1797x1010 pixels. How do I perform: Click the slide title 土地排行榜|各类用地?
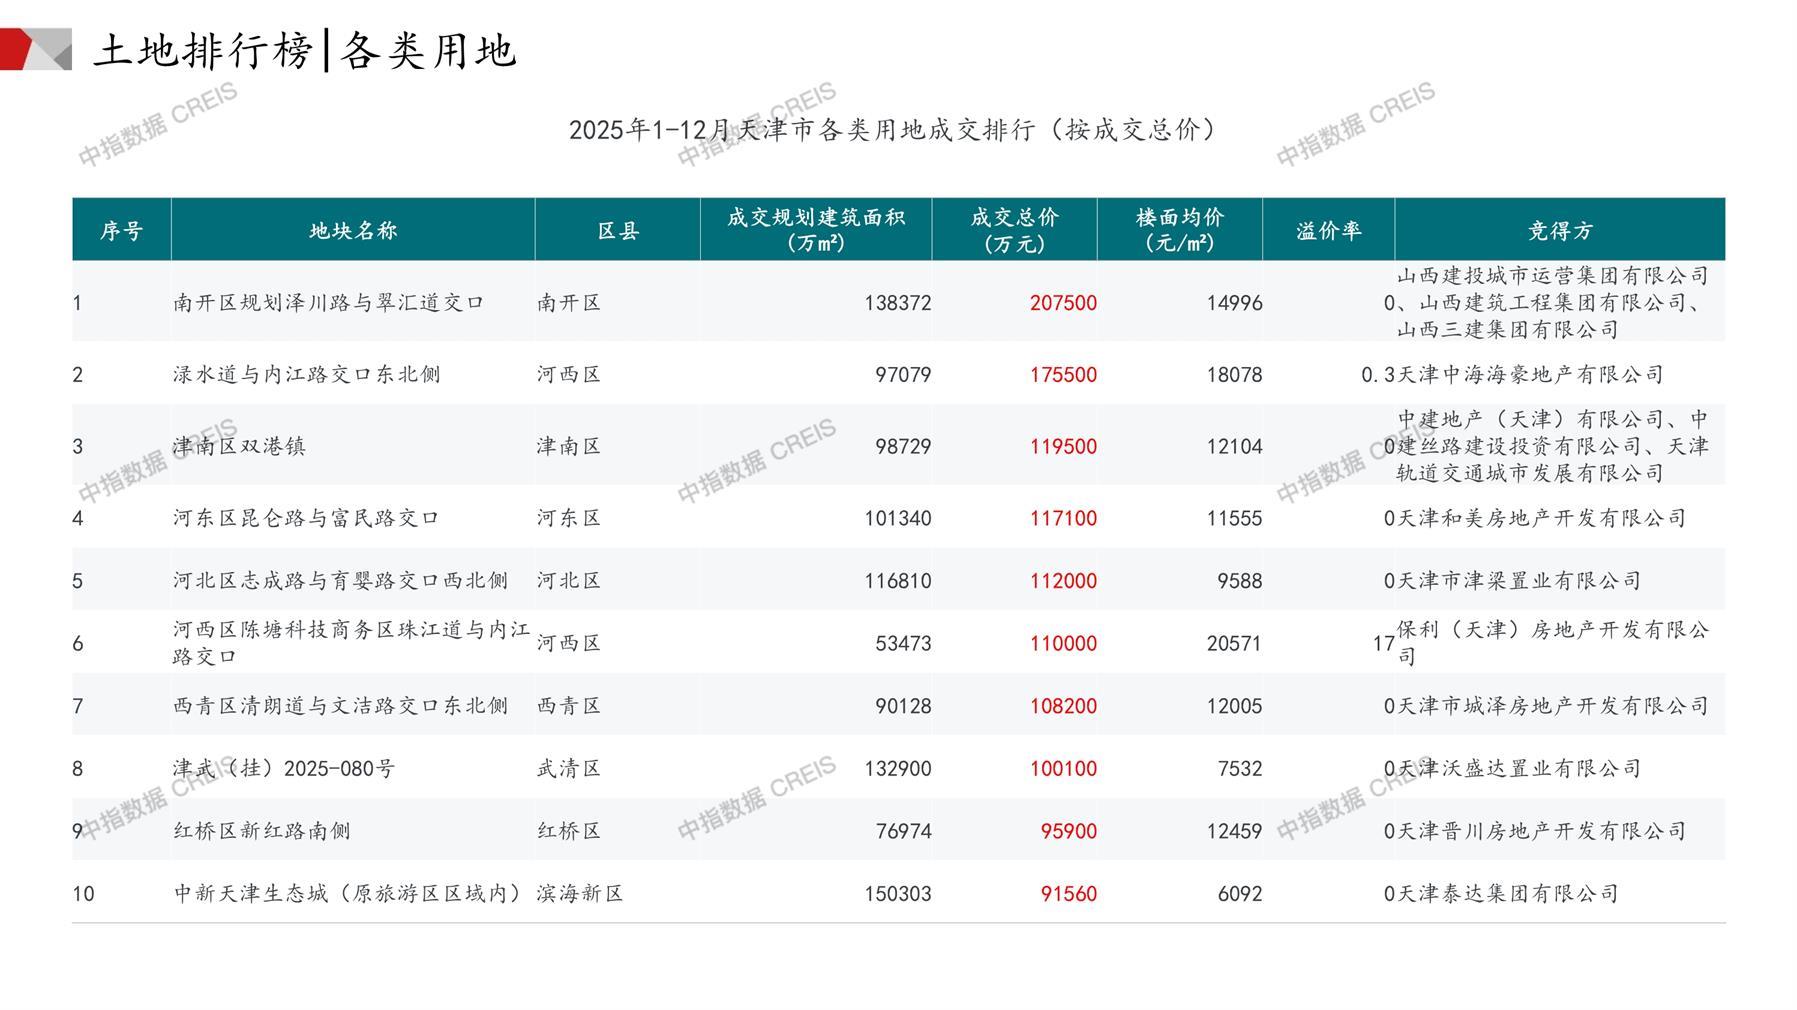coord(305,50)
